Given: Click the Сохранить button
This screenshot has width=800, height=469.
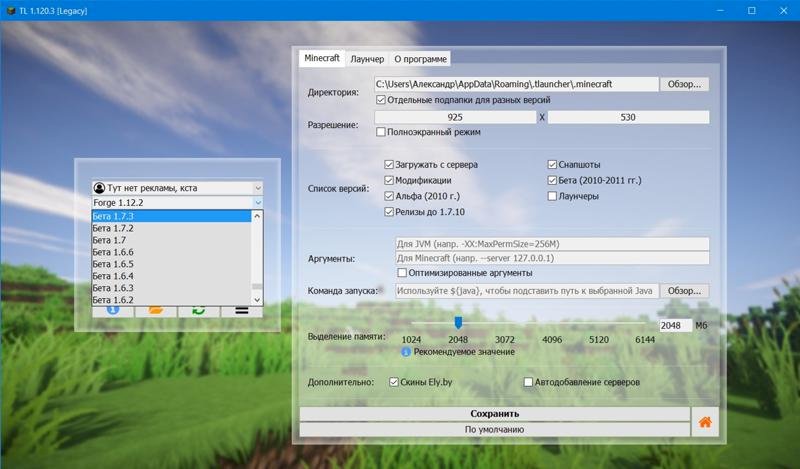Looking at the screenshot, I should pos(494,414).
